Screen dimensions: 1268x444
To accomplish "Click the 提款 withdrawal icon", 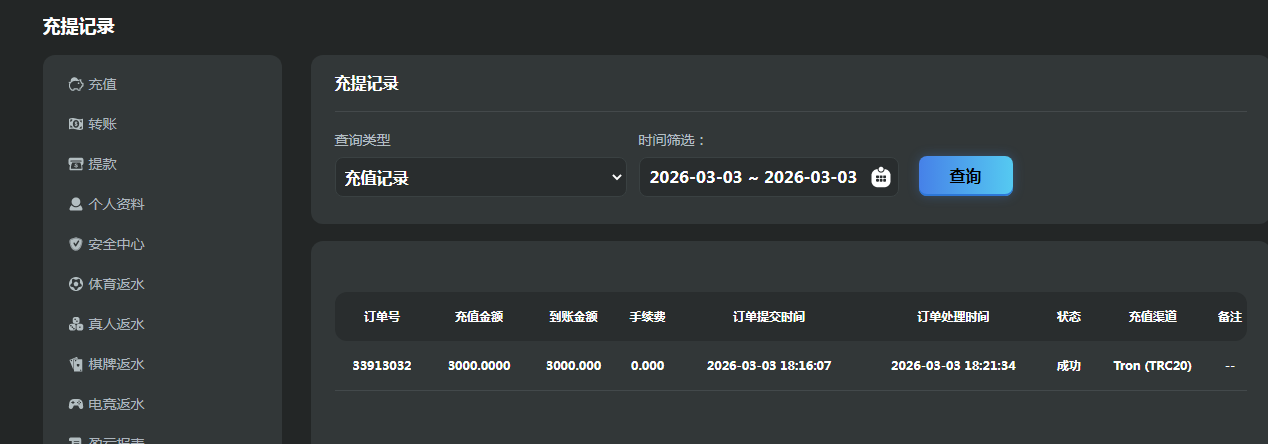I will (75, 164).
